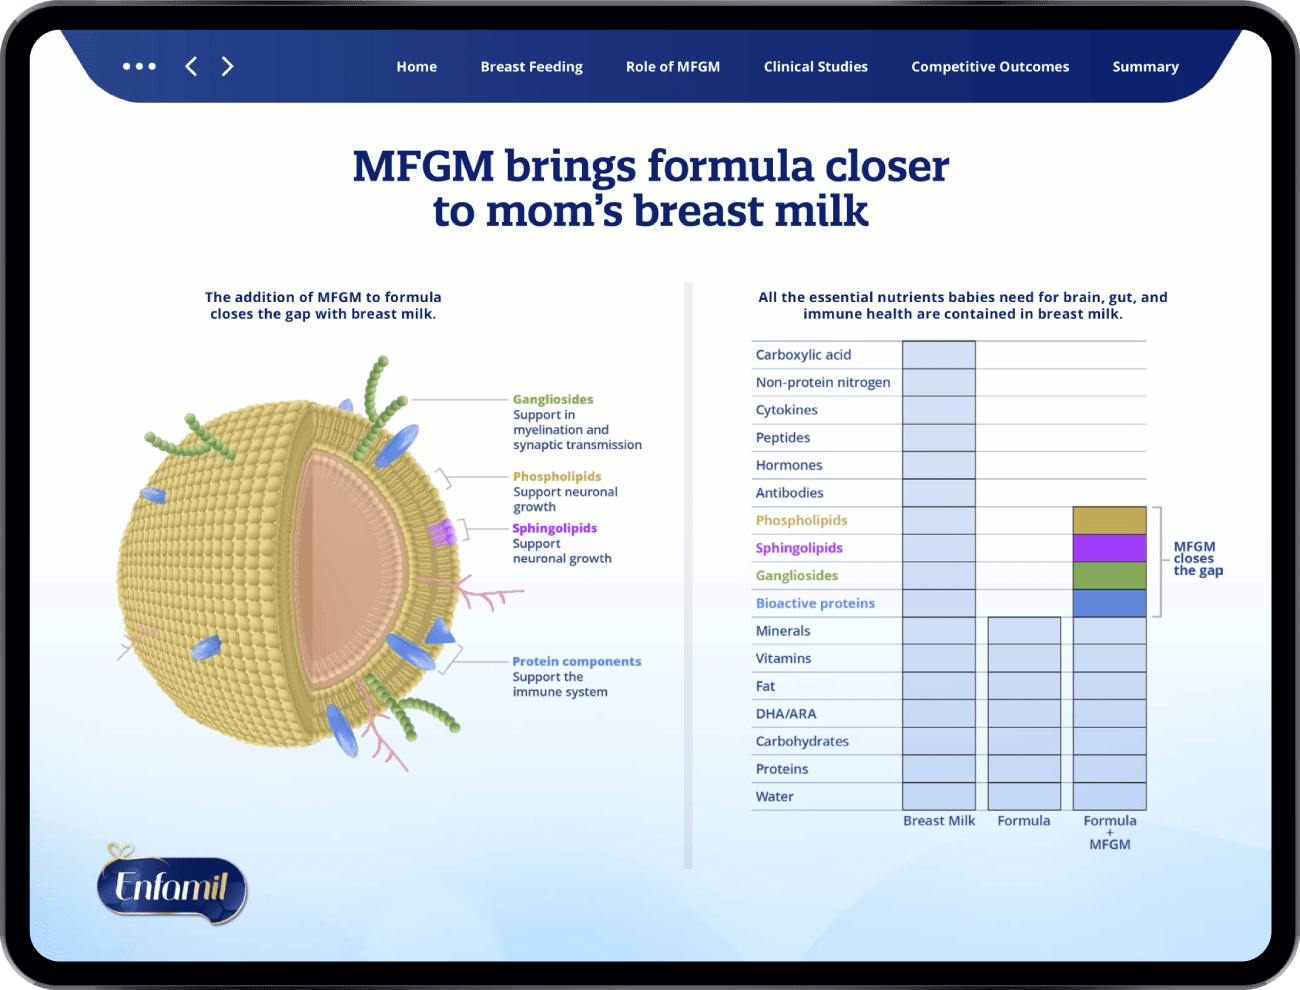
Task: Open the Clinical Studies tab
Action: click(x=816, y=67)
